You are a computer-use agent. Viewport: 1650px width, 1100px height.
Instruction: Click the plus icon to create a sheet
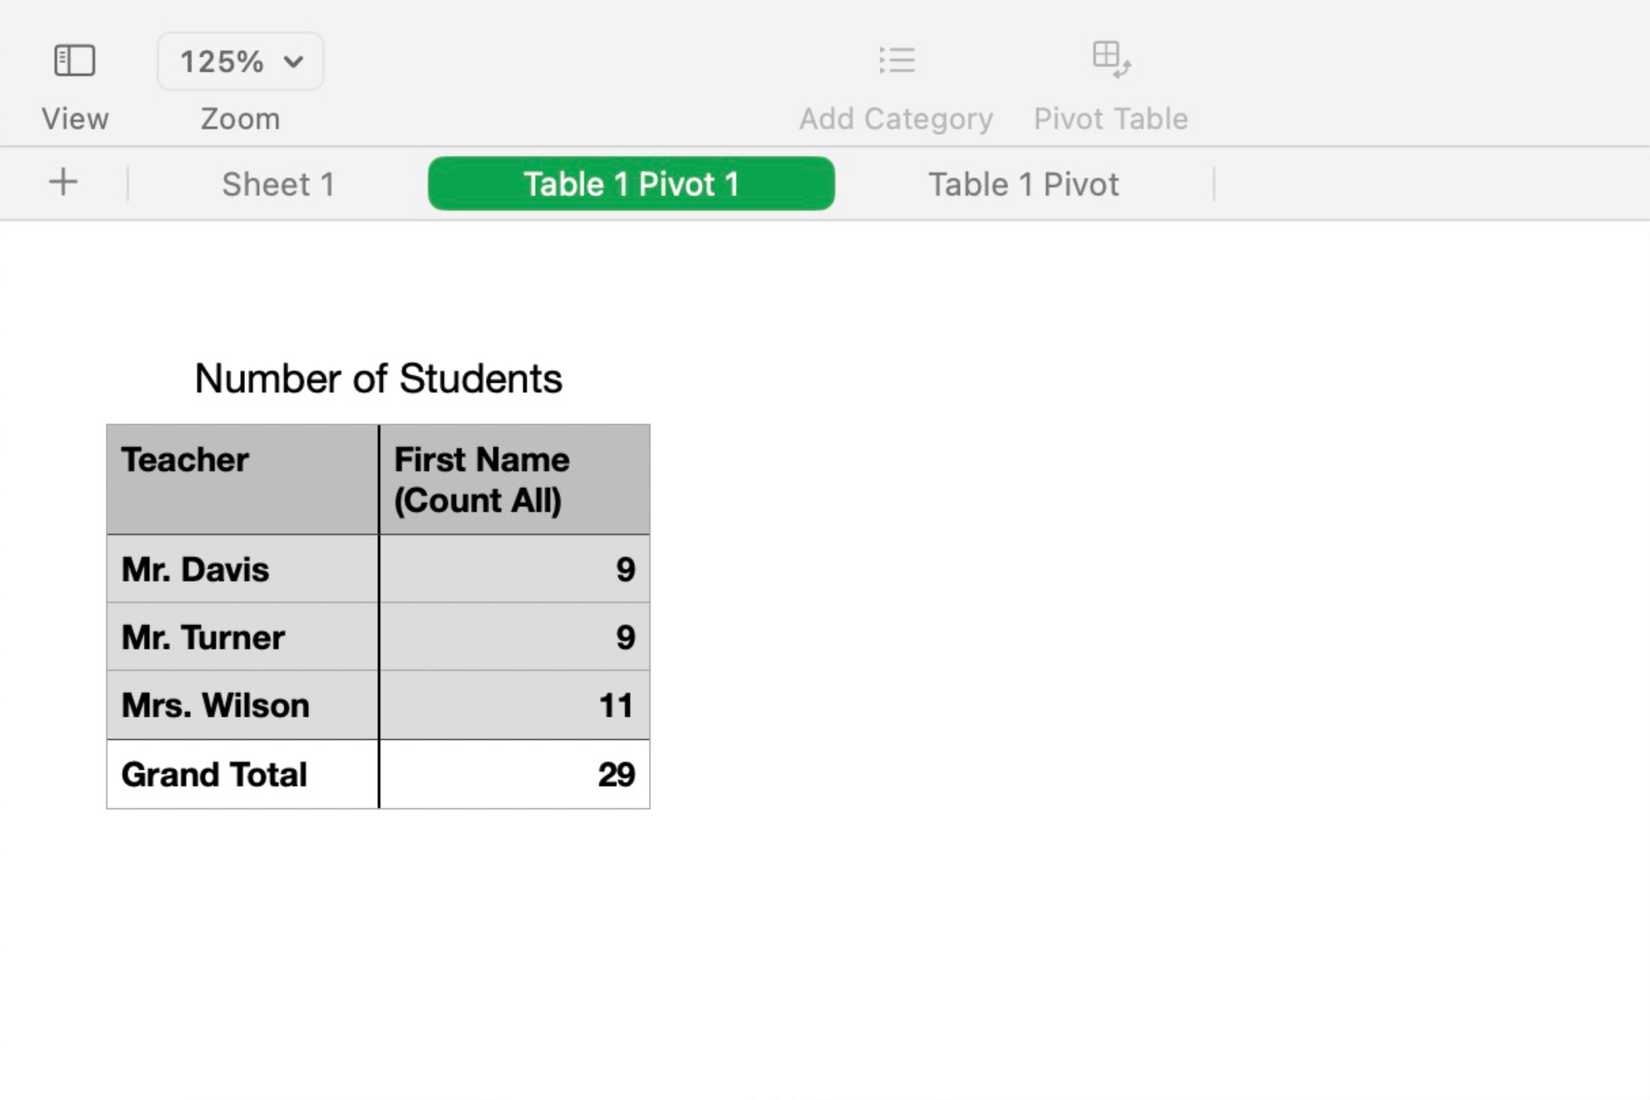(x=63, y=183)
